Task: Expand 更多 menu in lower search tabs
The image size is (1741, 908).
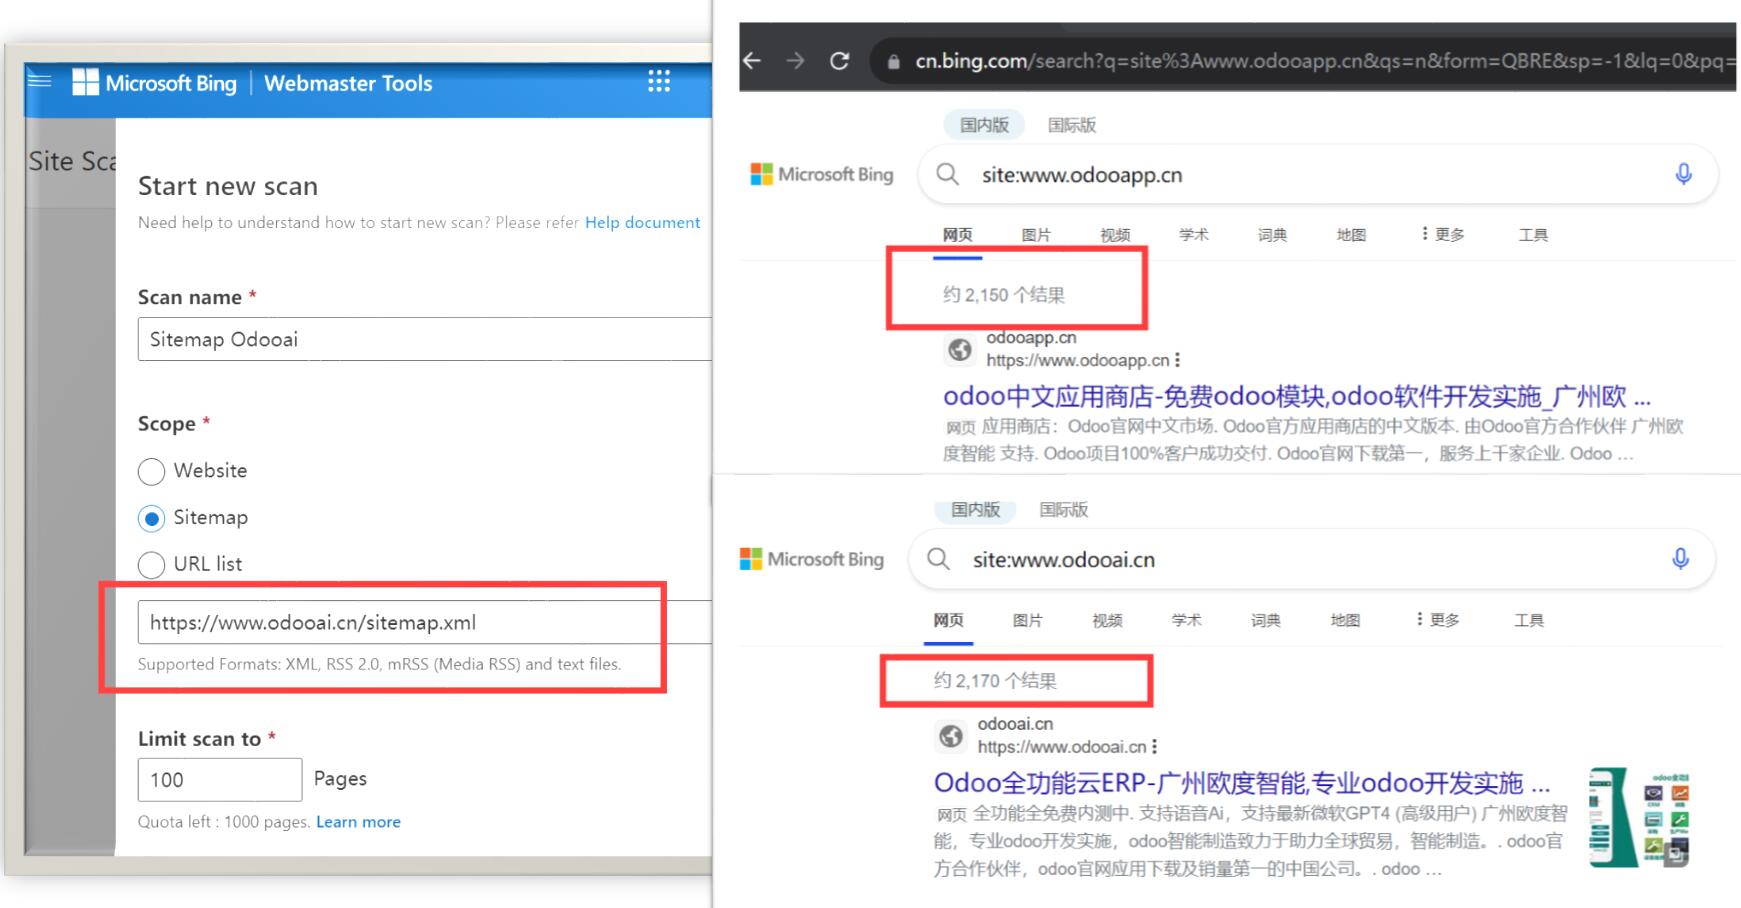Action: 1438,620
